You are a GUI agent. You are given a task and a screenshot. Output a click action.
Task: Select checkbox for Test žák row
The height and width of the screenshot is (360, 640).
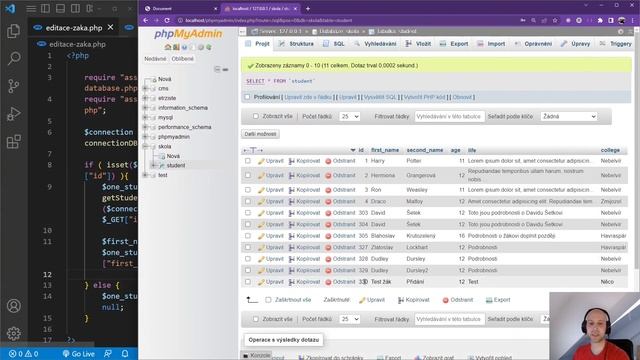(248, 282)
